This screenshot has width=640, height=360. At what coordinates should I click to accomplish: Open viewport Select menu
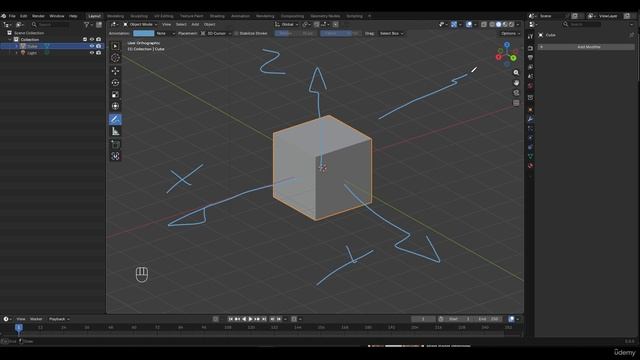click(181, 24)
